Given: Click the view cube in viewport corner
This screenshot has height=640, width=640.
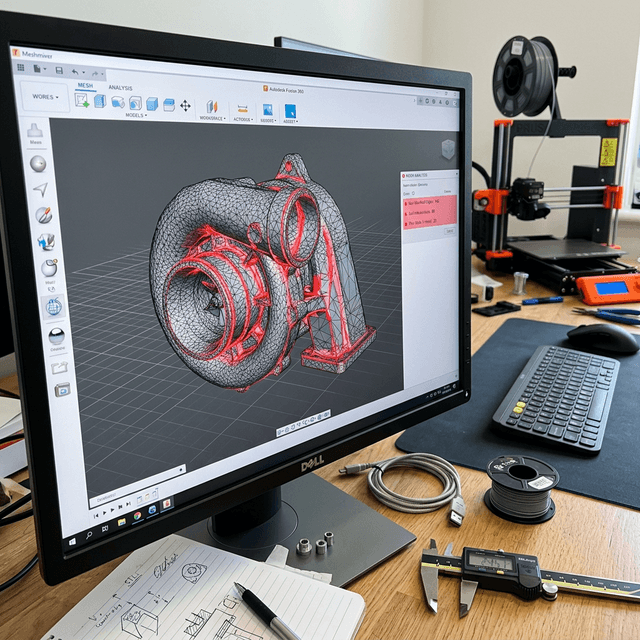Looking at the screenshot, I should pos(448,149).
